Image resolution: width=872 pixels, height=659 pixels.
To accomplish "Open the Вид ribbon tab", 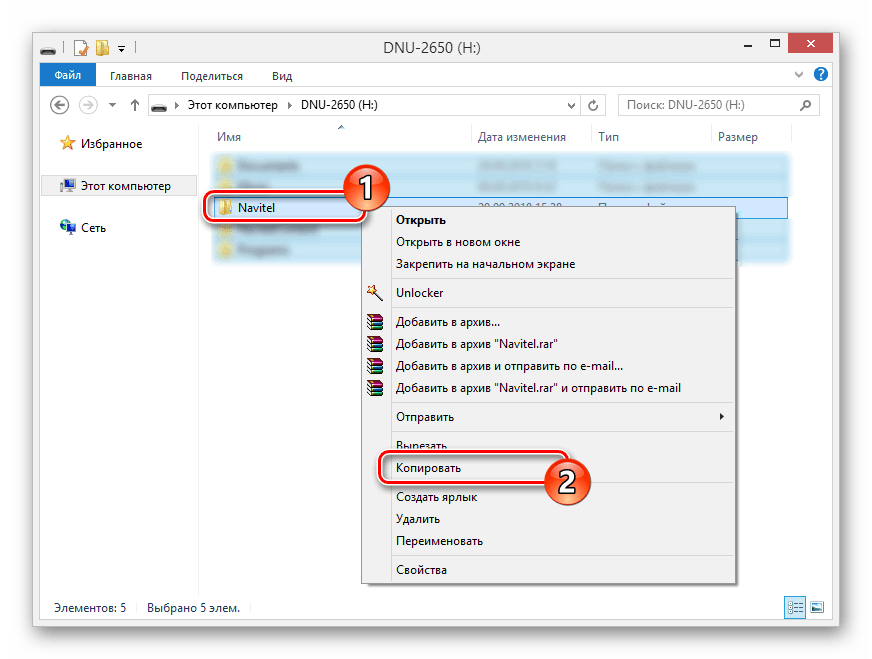I will tap(282, 76).
